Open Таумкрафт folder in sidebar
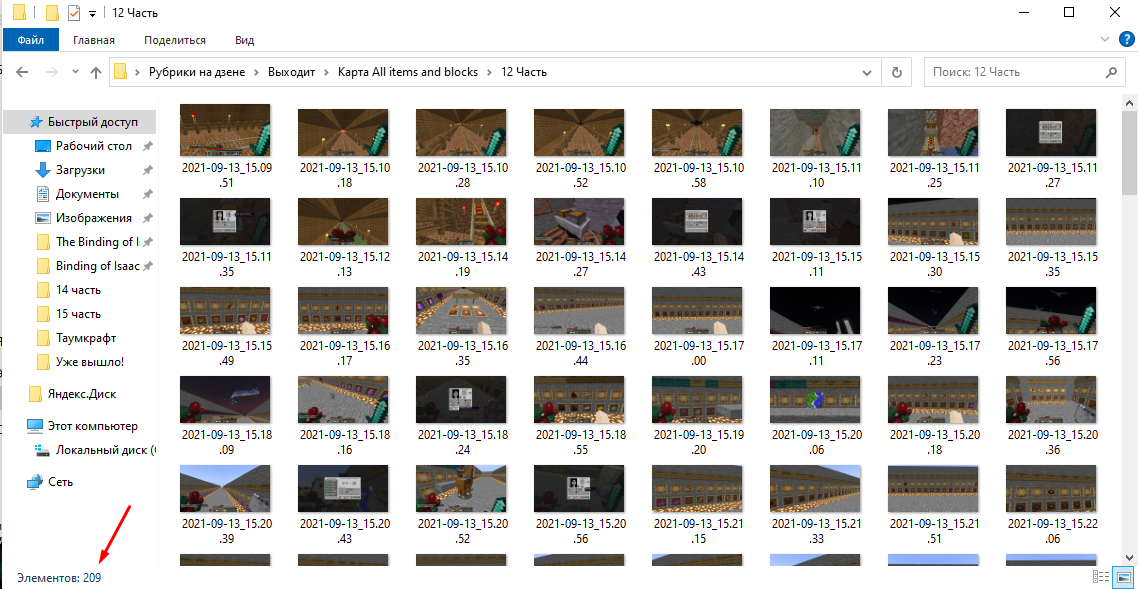 85,338
